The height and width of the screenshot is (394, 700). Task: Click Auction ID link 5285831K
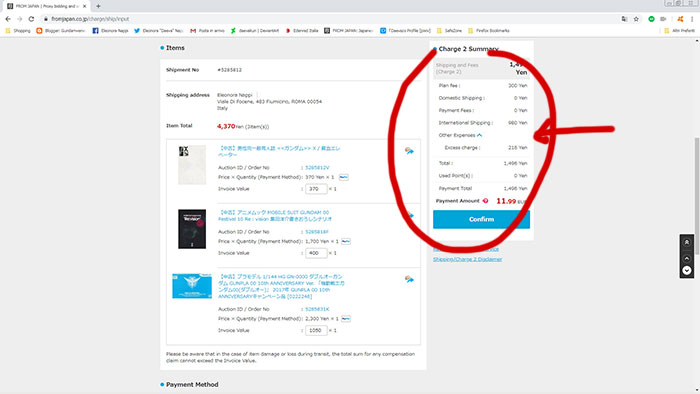pos(317,309)
